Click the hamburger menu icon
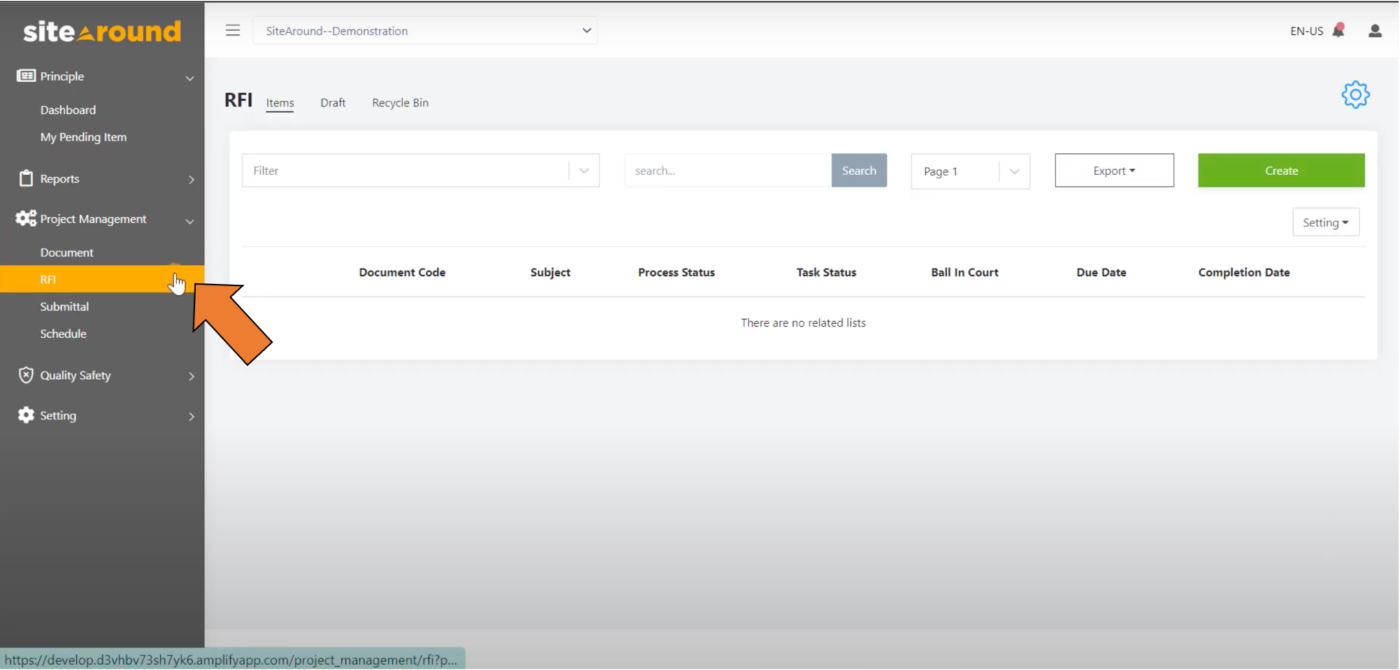The width and height of the screenshot is (1400, 670). (232, 30)
